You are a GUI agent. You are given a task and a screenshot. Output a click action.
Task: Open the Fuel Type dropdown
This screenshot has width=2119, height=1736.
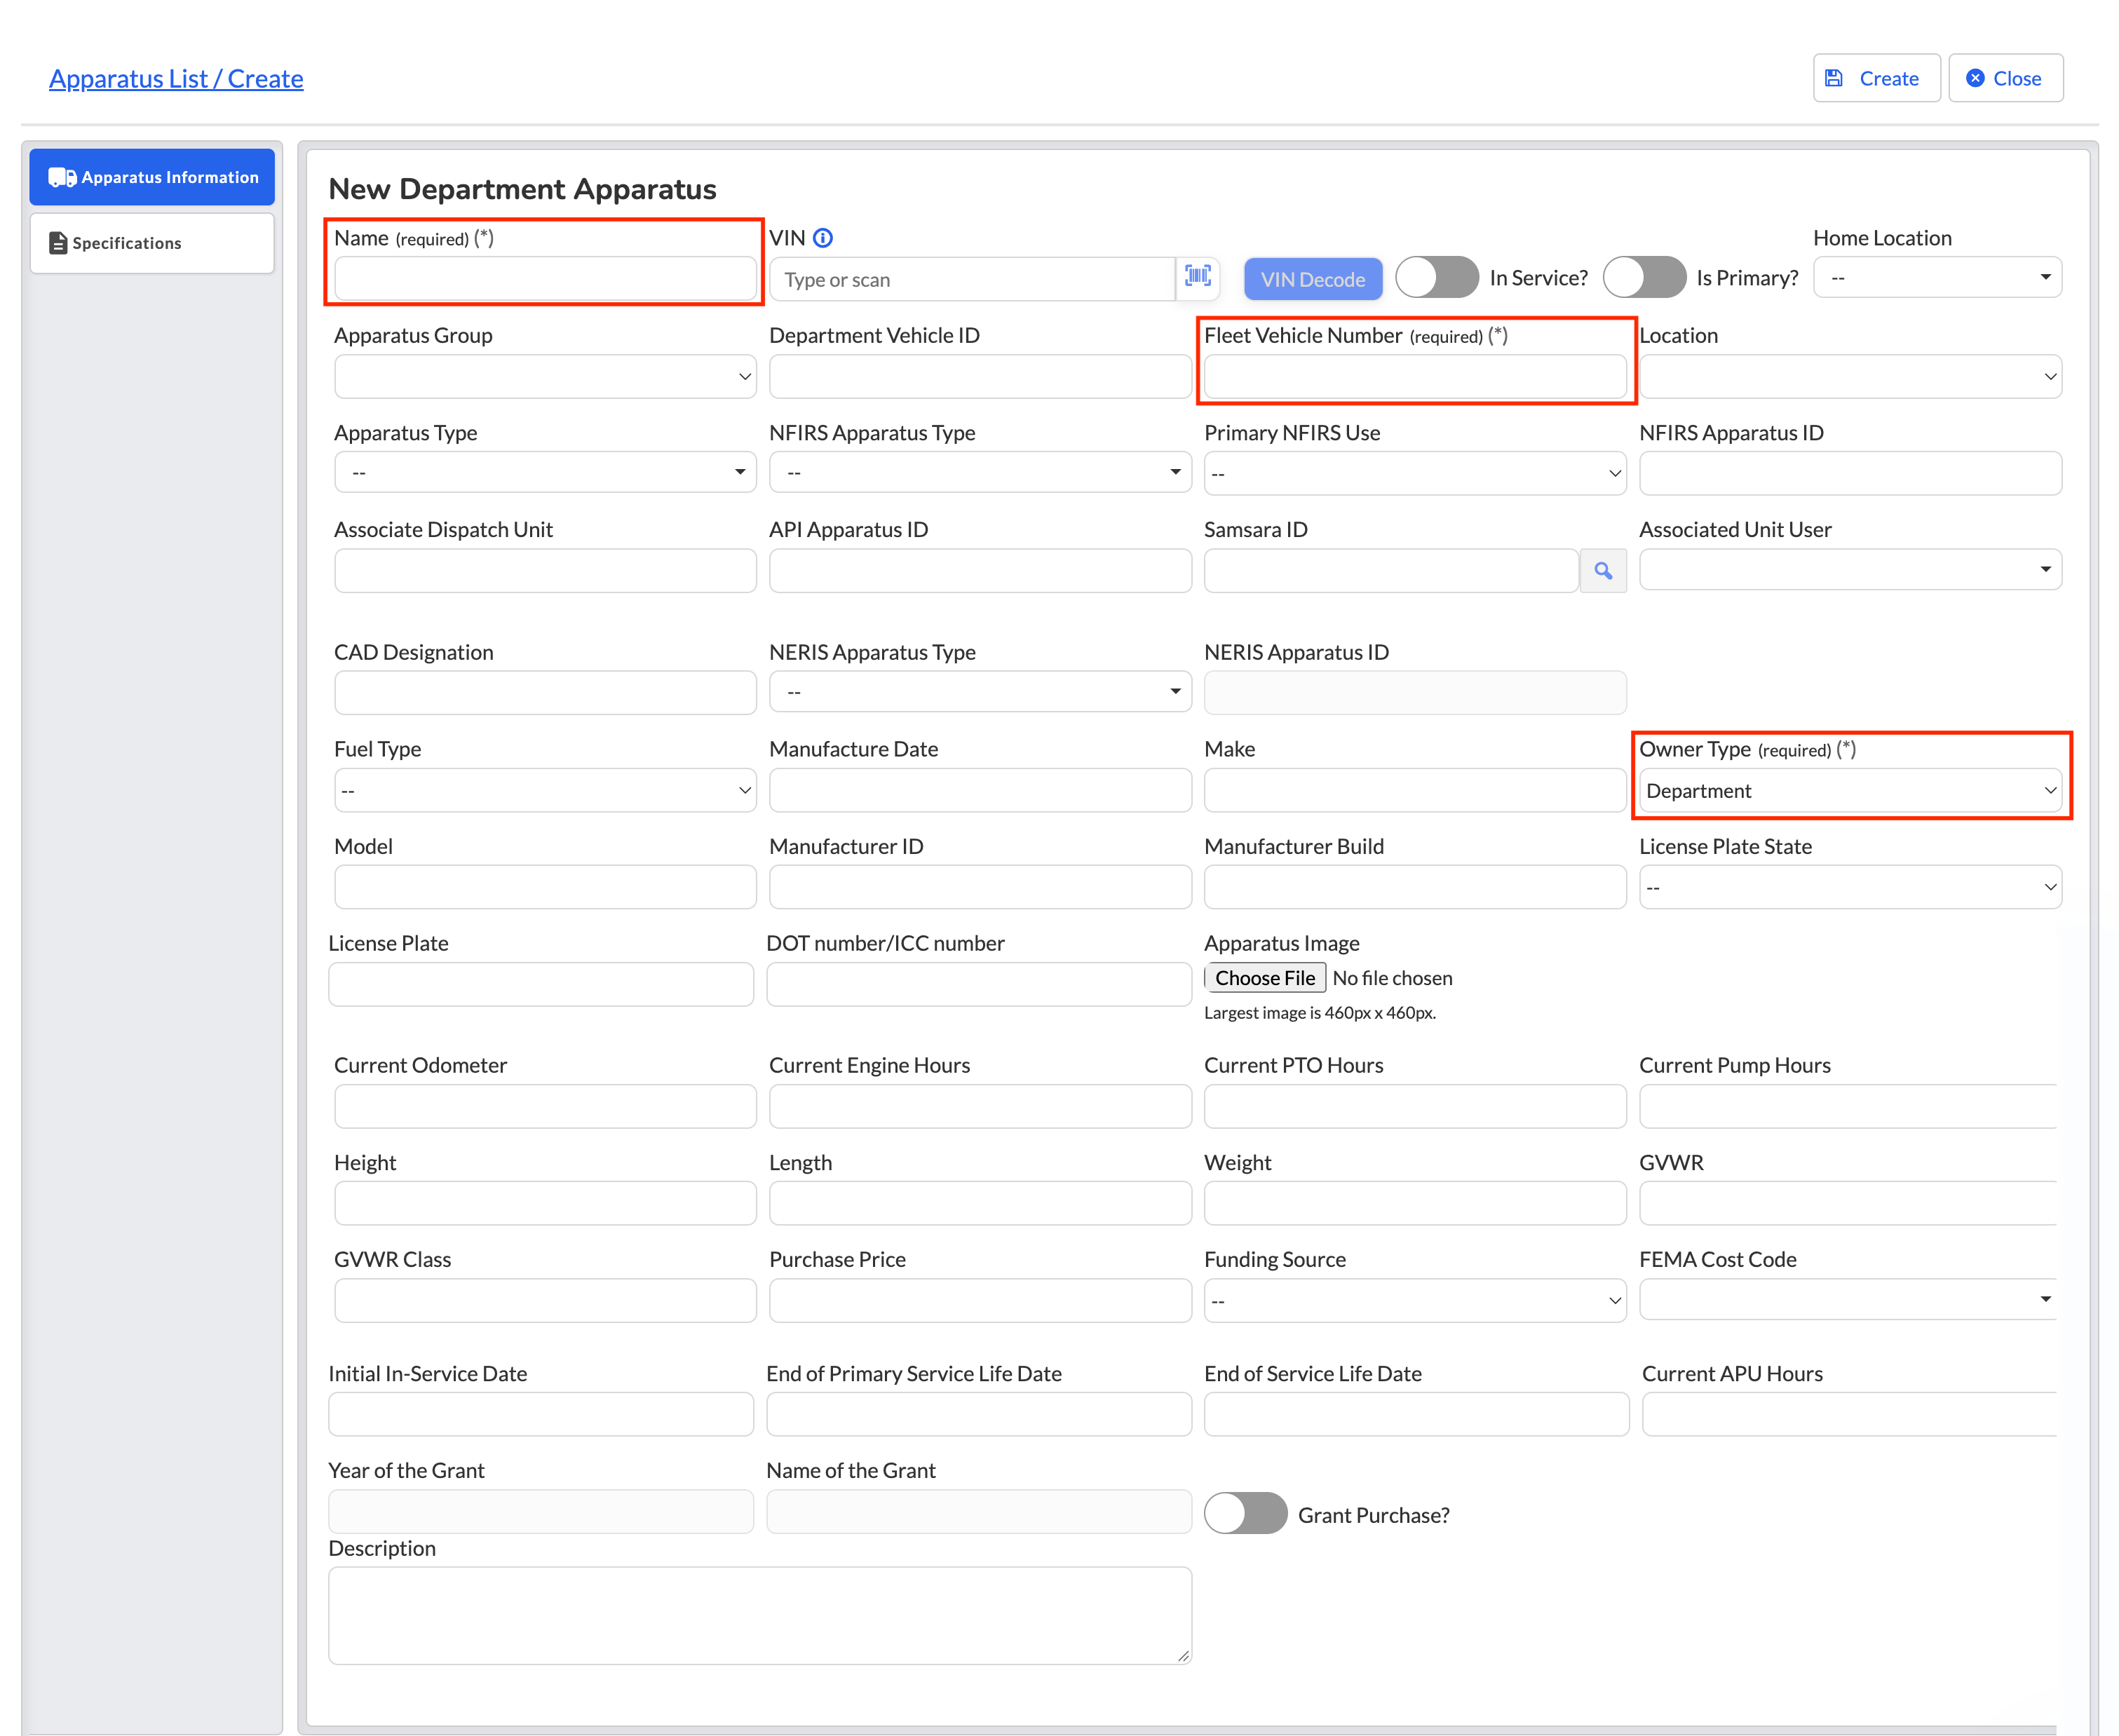pos(545,791)
